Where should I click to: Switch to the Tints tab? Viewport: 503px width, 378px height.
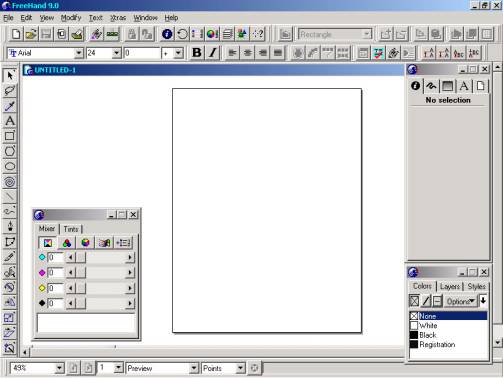click(71, 229)
